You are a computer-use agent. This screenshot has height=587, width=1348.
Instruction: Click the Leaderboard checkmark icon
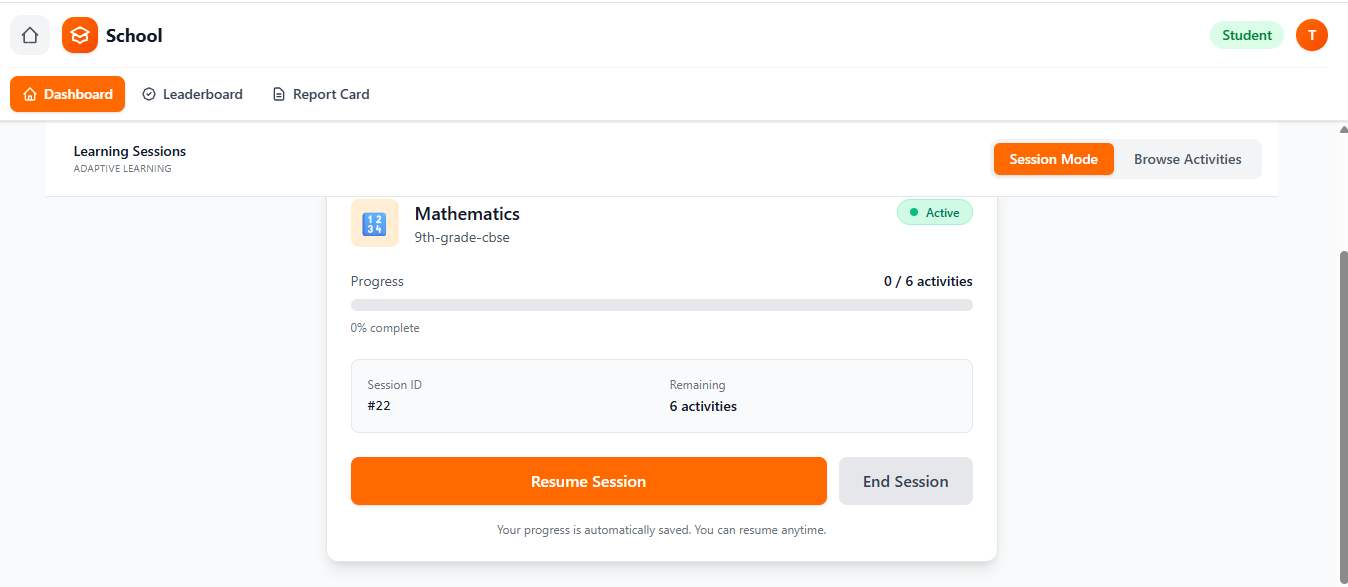point(148,93)
